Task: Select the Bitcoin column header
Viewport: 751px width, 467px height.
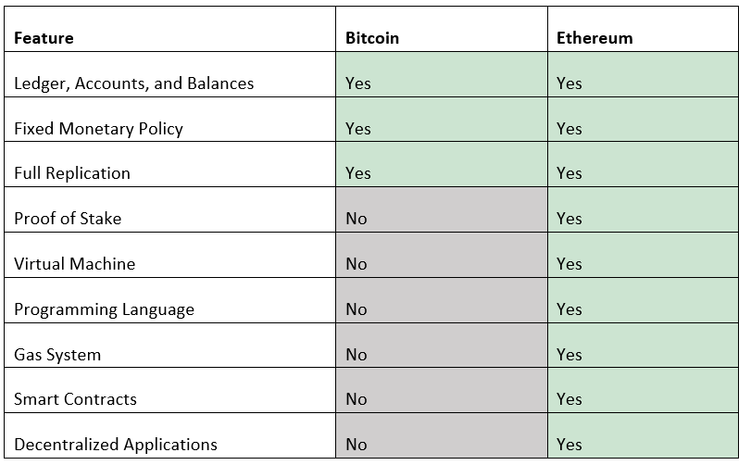Action: click(x=372, y=38)
